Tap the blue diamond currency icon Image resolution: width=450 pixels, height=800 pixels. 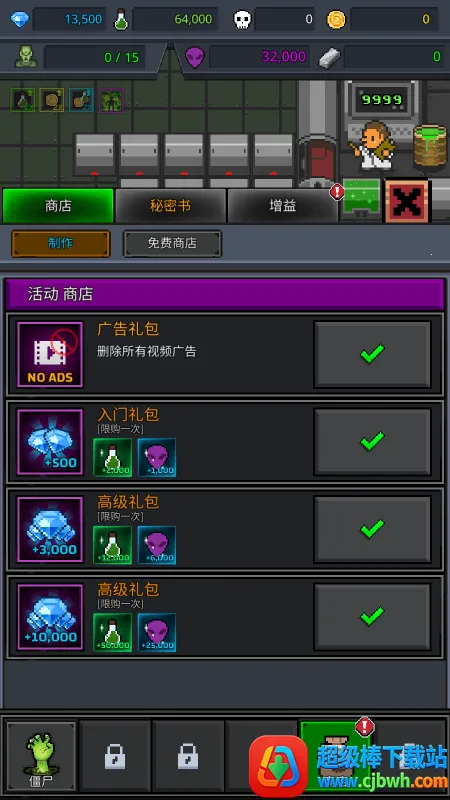click(20, 20)
